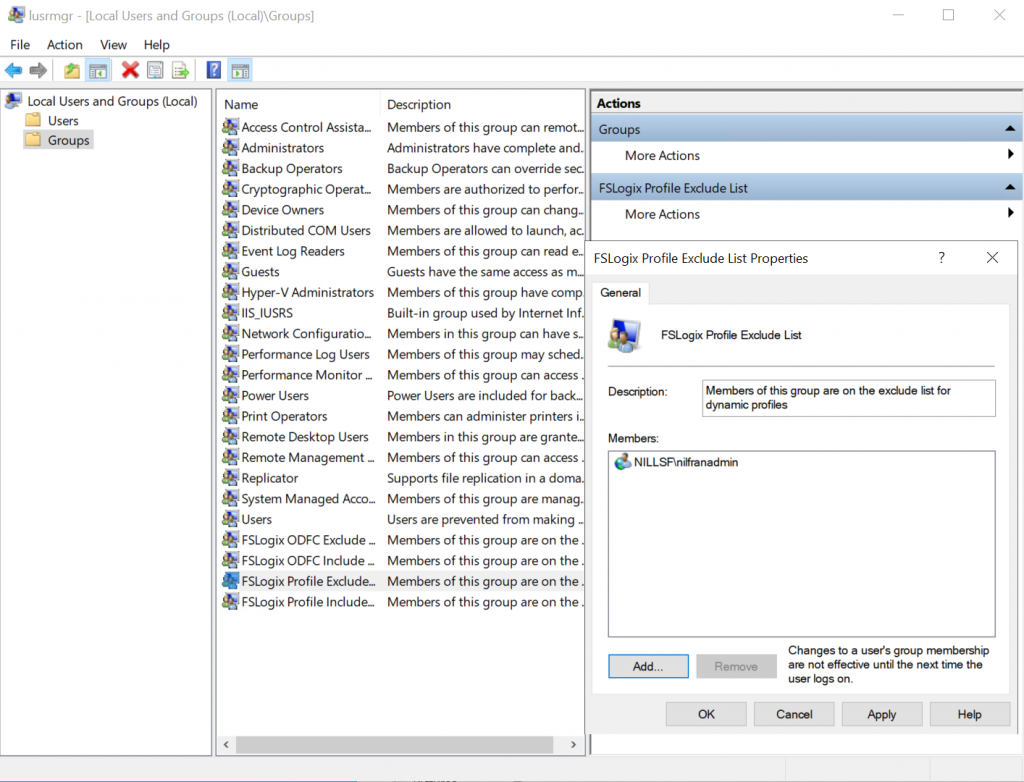Click the Remove button
This screenshot has width=1024, height=782.
(736, 666)
